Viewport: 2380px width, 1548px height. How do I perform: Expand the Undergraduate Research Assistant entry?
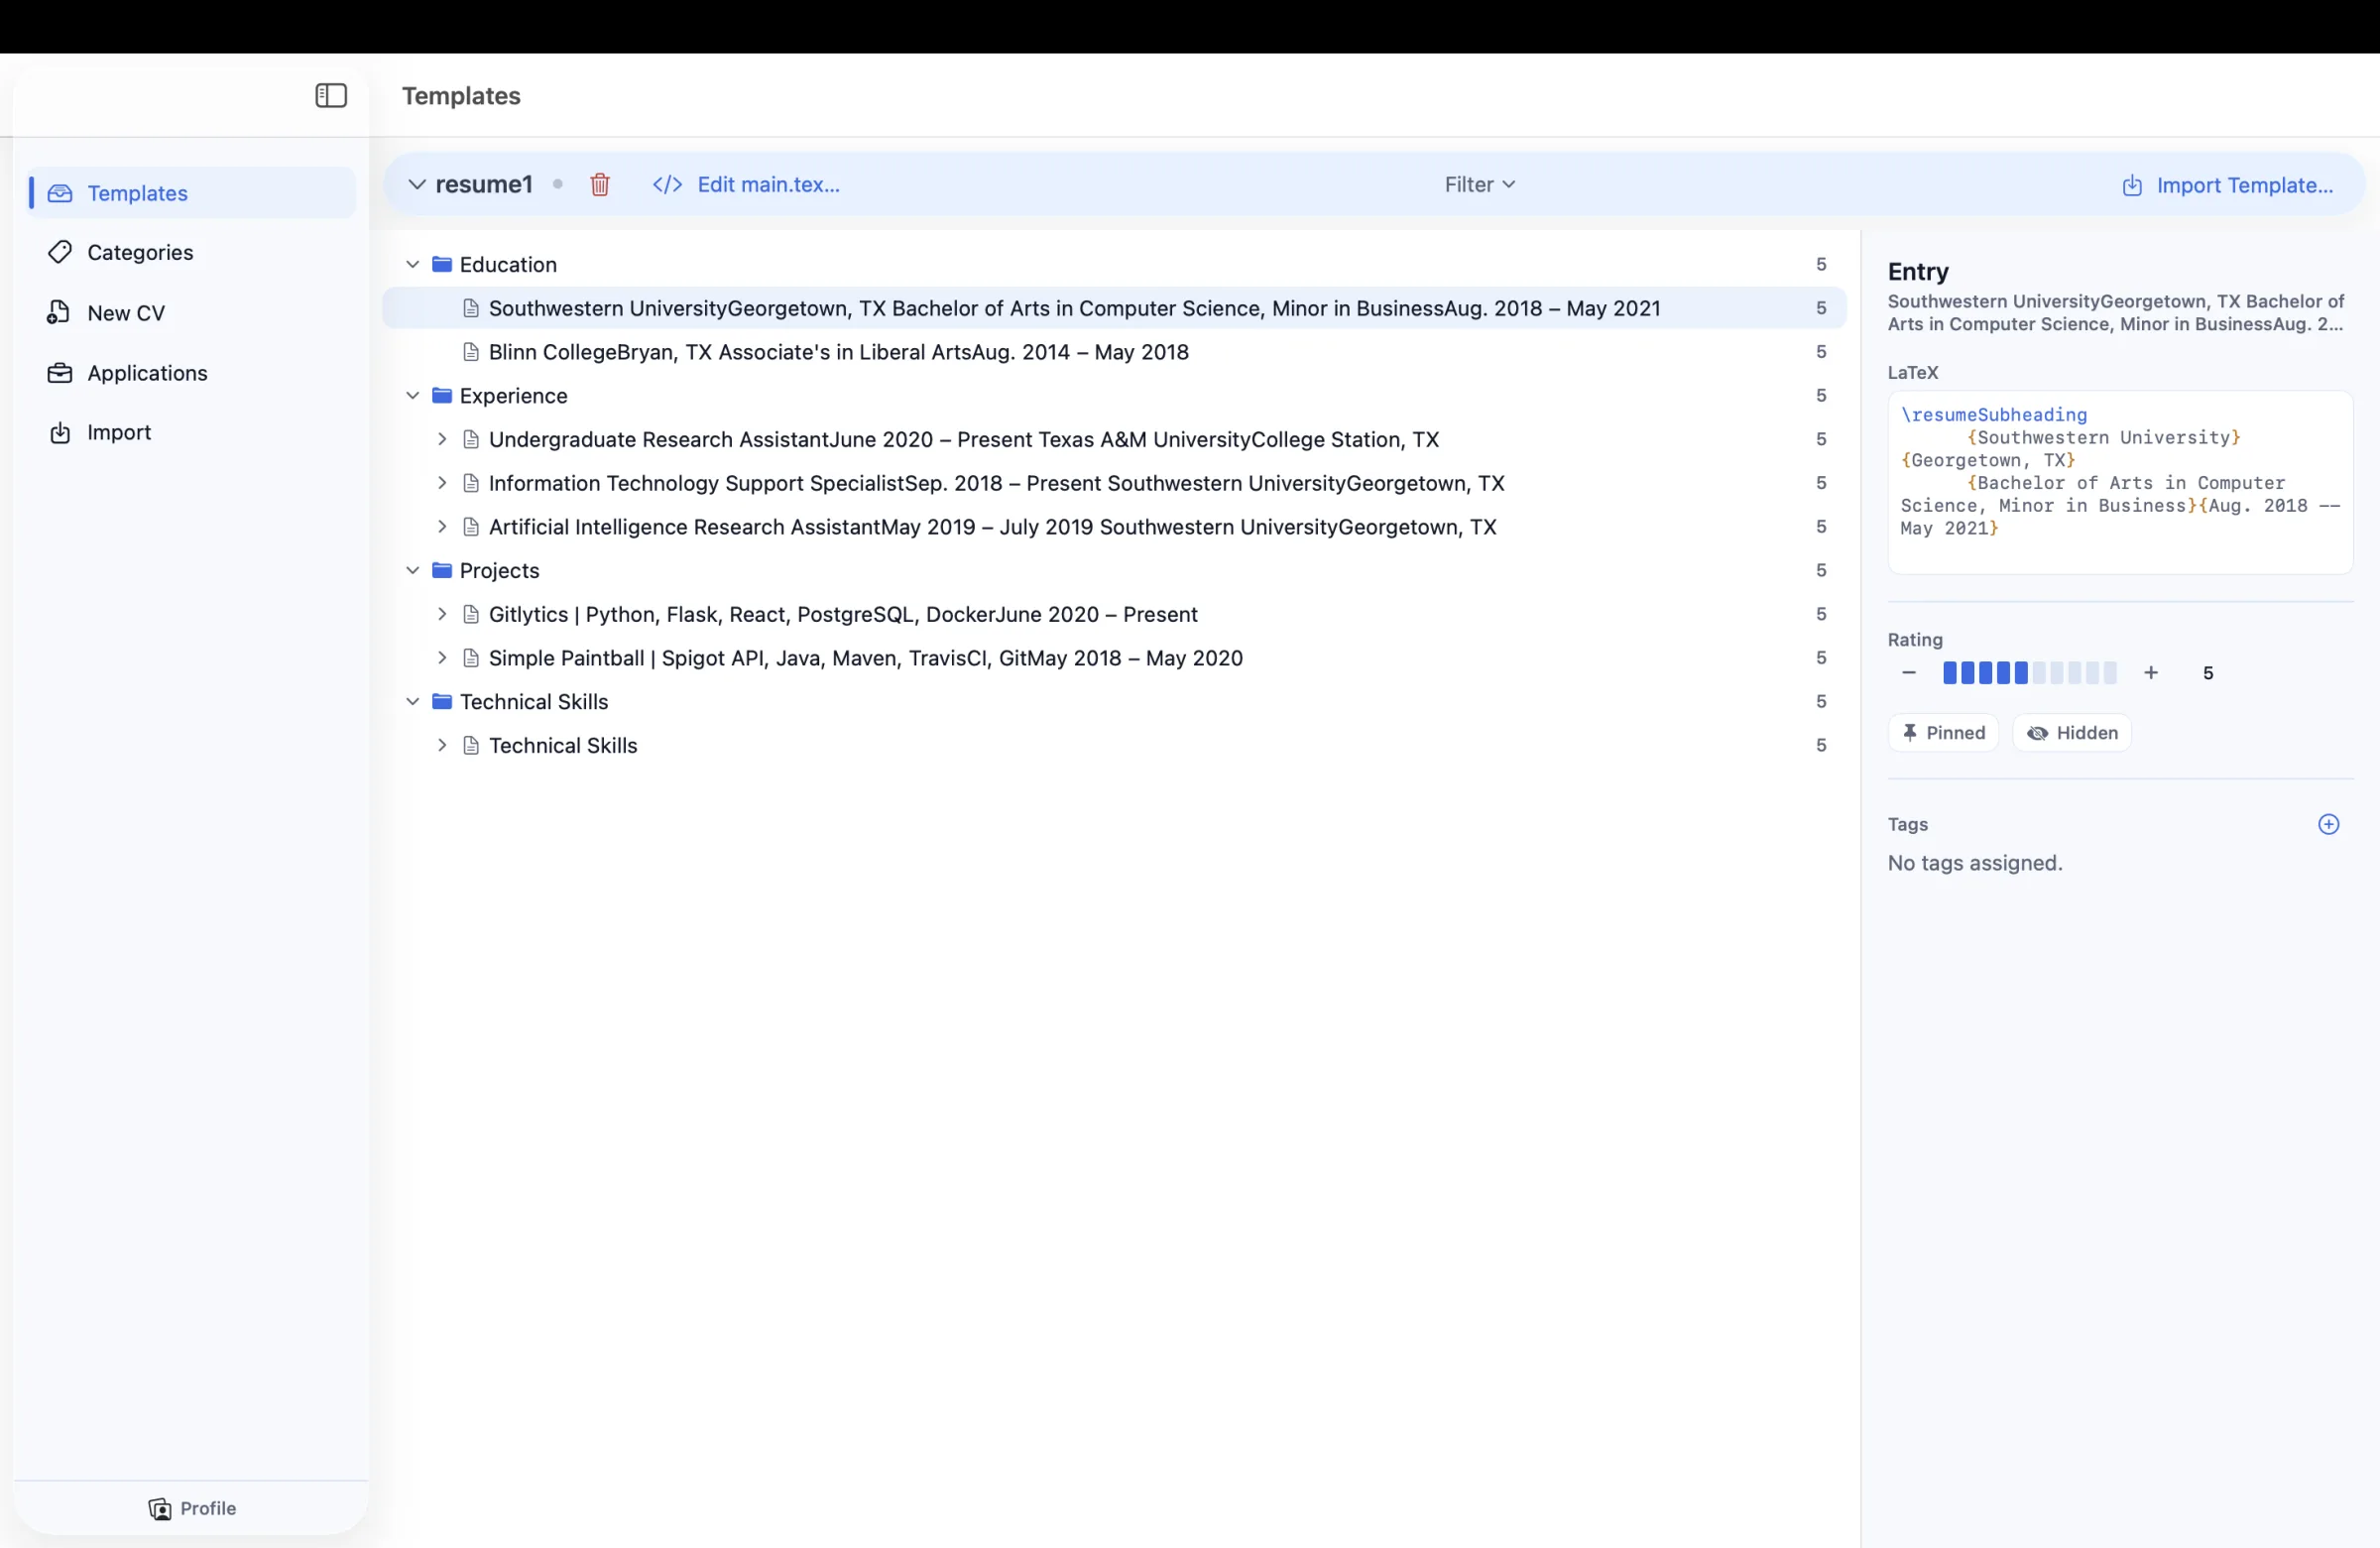441,439
